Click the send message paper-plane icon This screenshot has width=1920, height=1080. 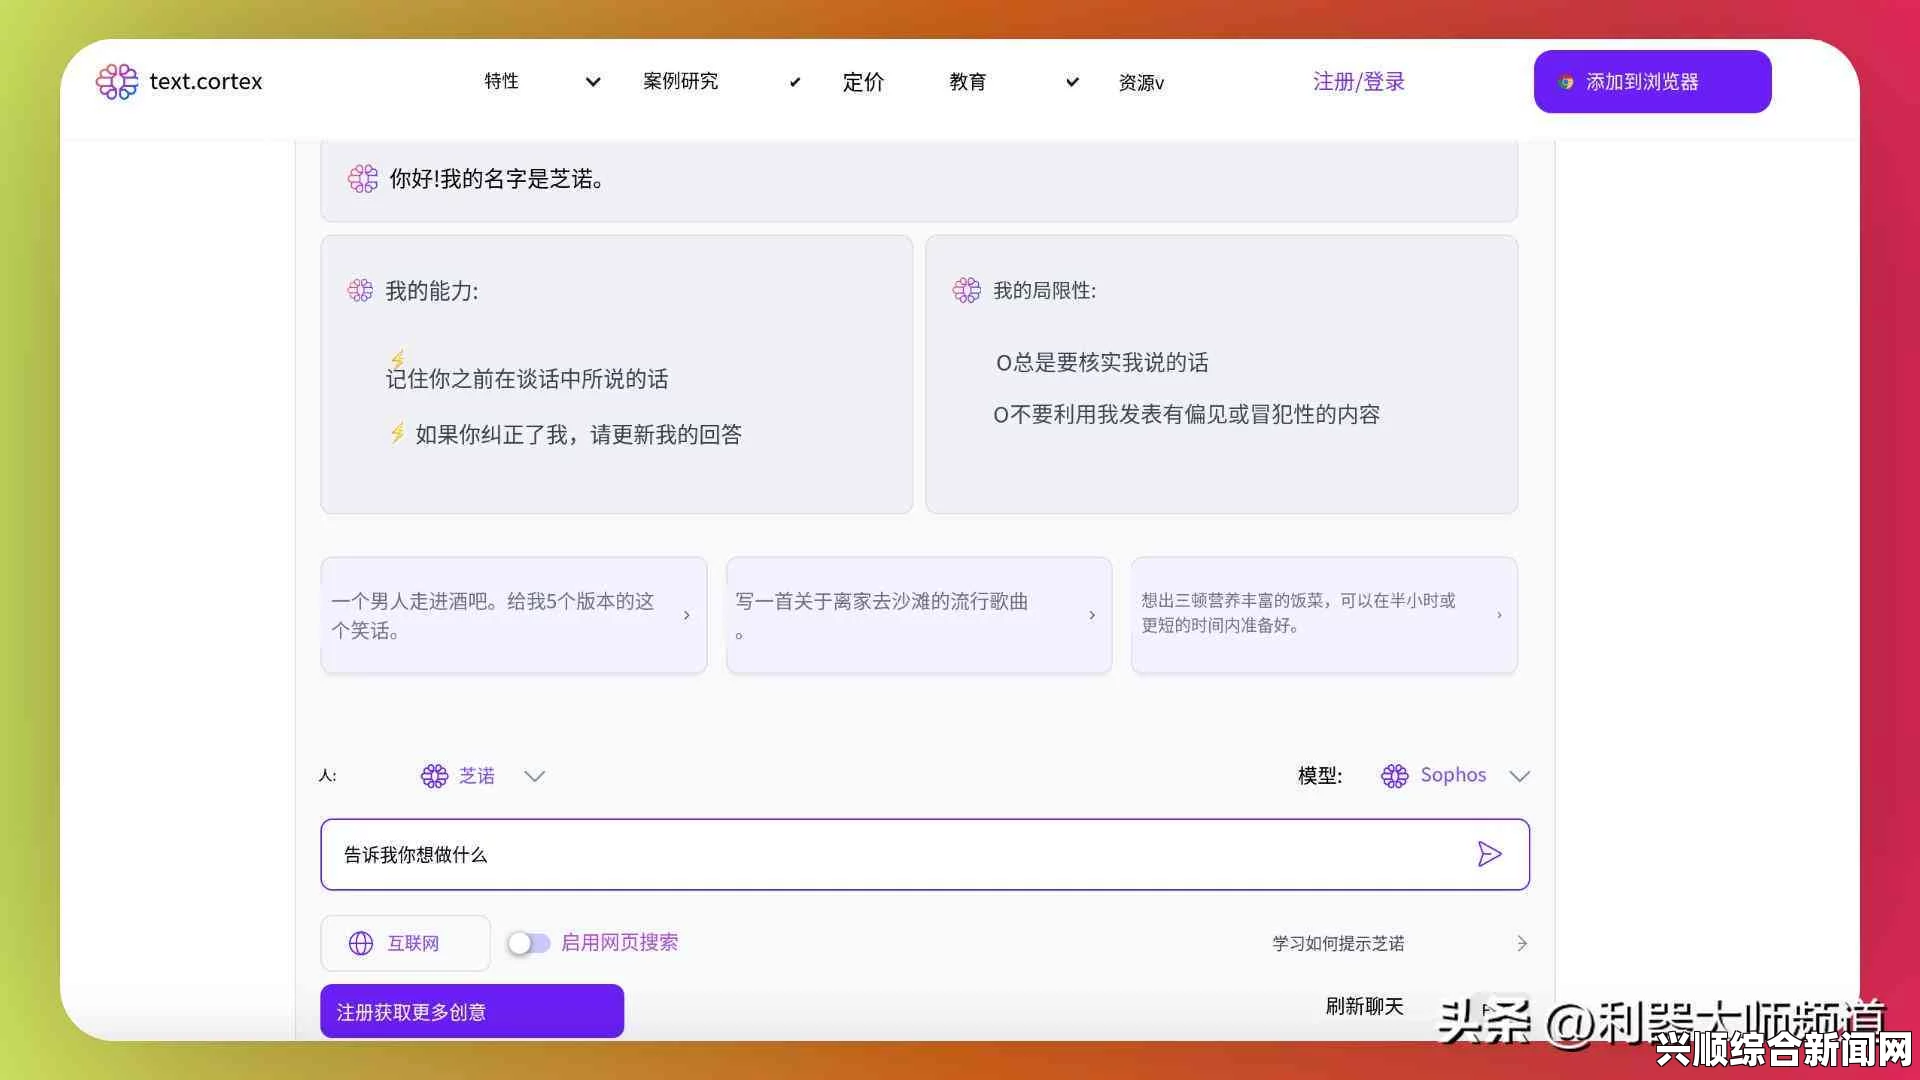(1489, 854)
